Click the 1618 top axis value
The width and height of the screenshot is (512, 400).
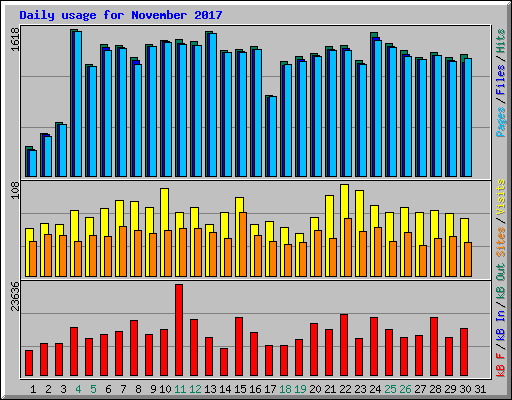point(15,39)
